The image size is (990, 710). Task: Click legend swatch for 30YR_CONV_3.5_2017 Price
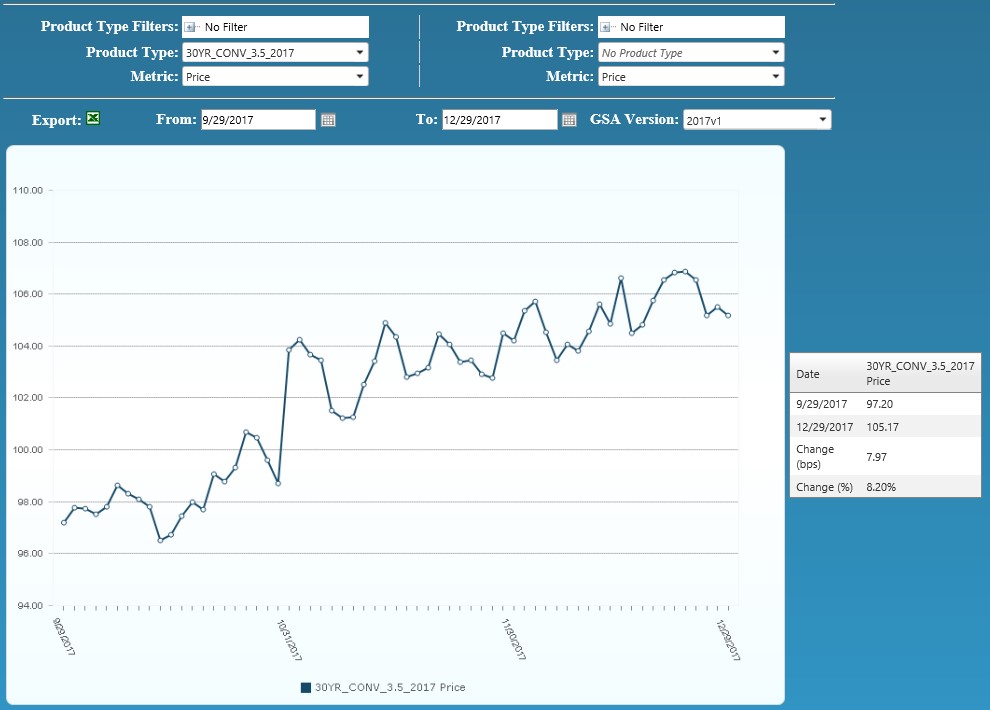306,687
